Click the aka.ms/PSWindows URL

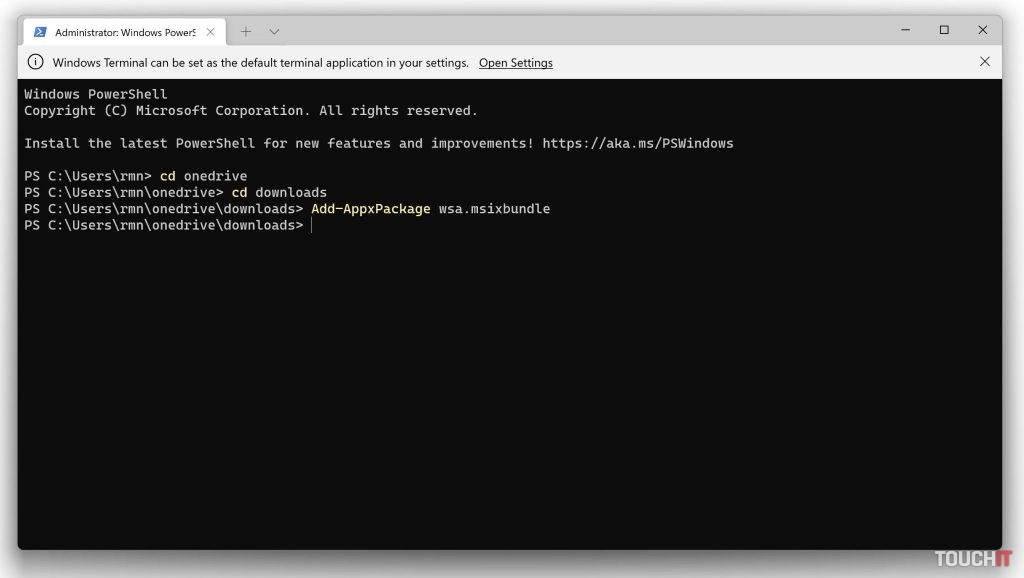[637, 144]
